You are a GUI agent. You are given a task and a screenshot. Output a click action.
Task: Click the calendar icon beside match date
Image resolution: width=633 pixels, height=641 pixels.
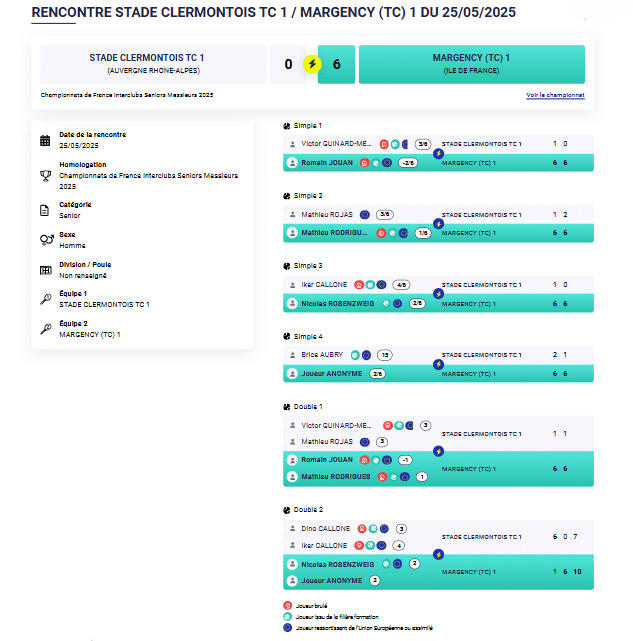(x=45, y=140)
